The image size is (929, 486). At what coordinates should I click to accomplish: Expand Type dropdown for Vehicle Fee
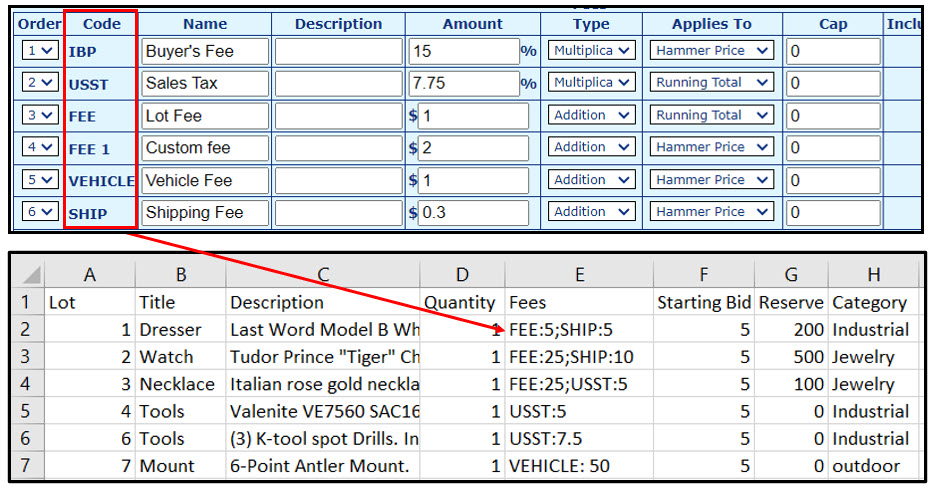click(x=591, y=180)
